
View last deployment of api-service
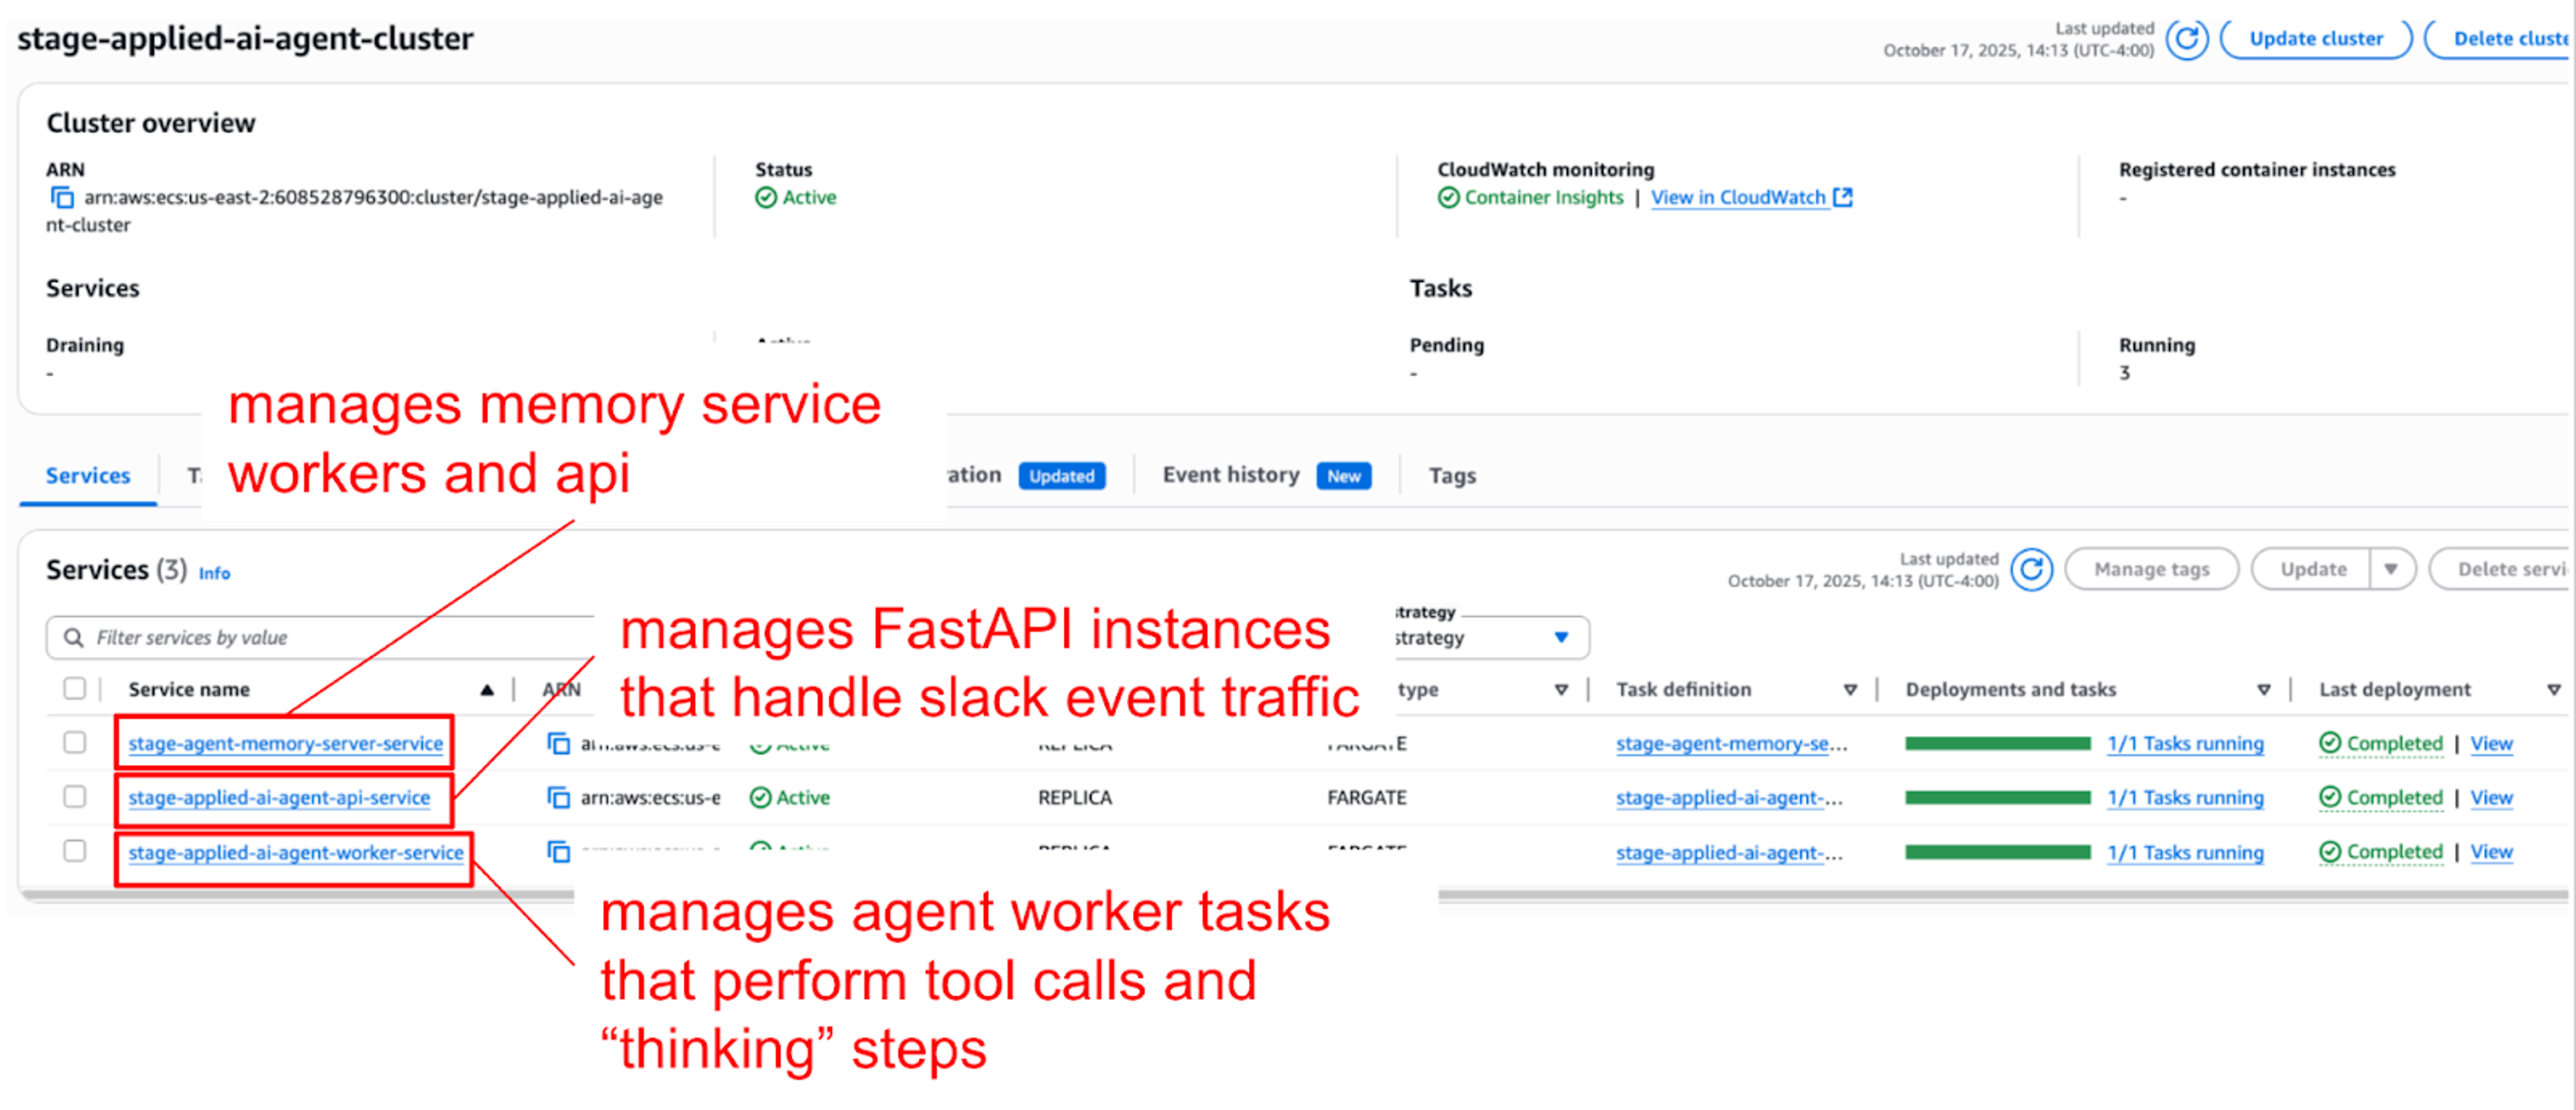tap(2491, 797)
